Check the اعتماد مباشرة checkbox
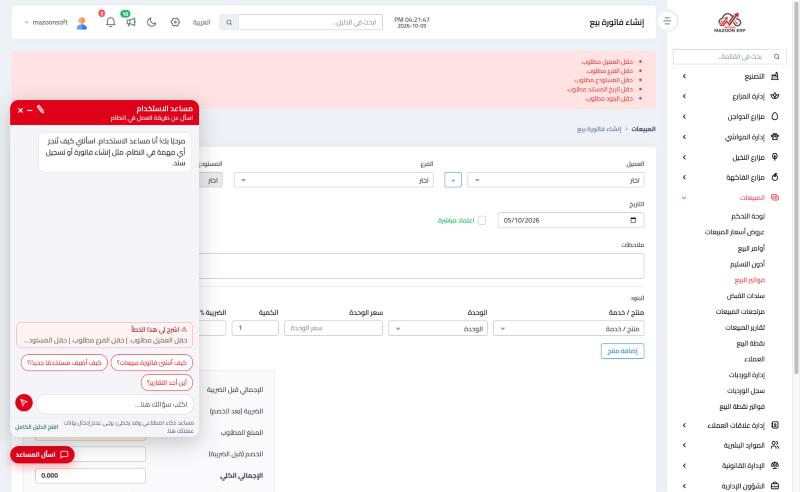The height and width of the screenshot is (492, 800). (x=482, y=220)
